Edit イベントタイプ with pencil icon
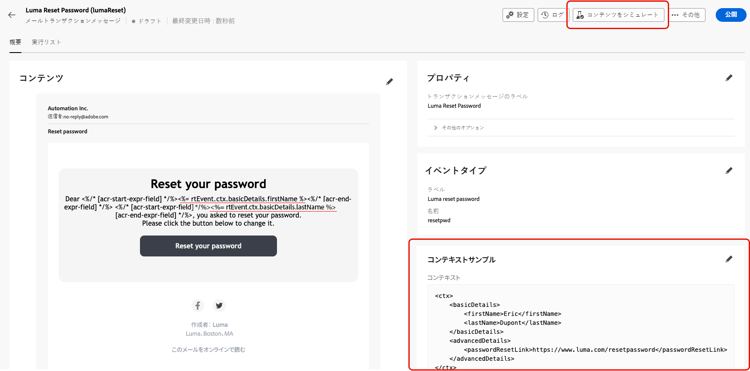The height and width of the screenshot is (371, 750). pos(728,170)
